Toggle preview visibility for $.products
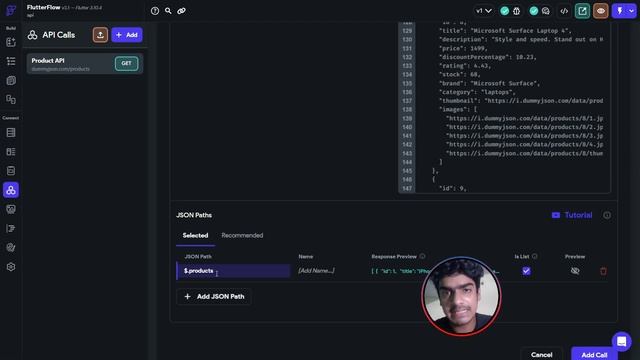This screenshot has height=360, width=640. coord(575,271)
